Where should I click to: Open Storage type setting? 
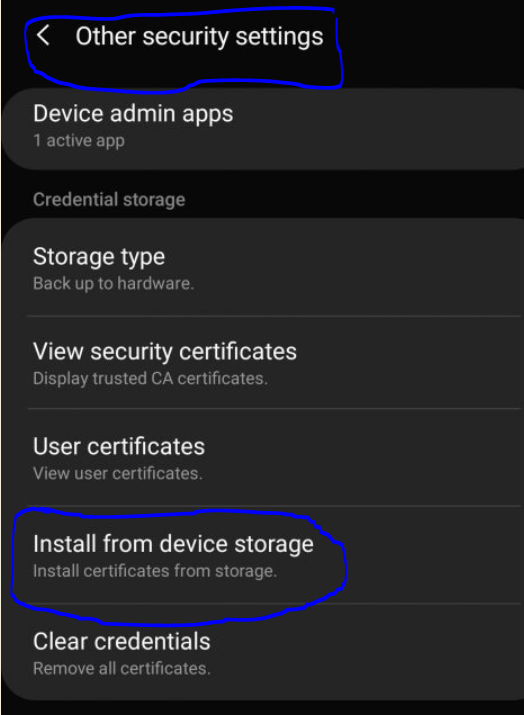click(263, 268)
